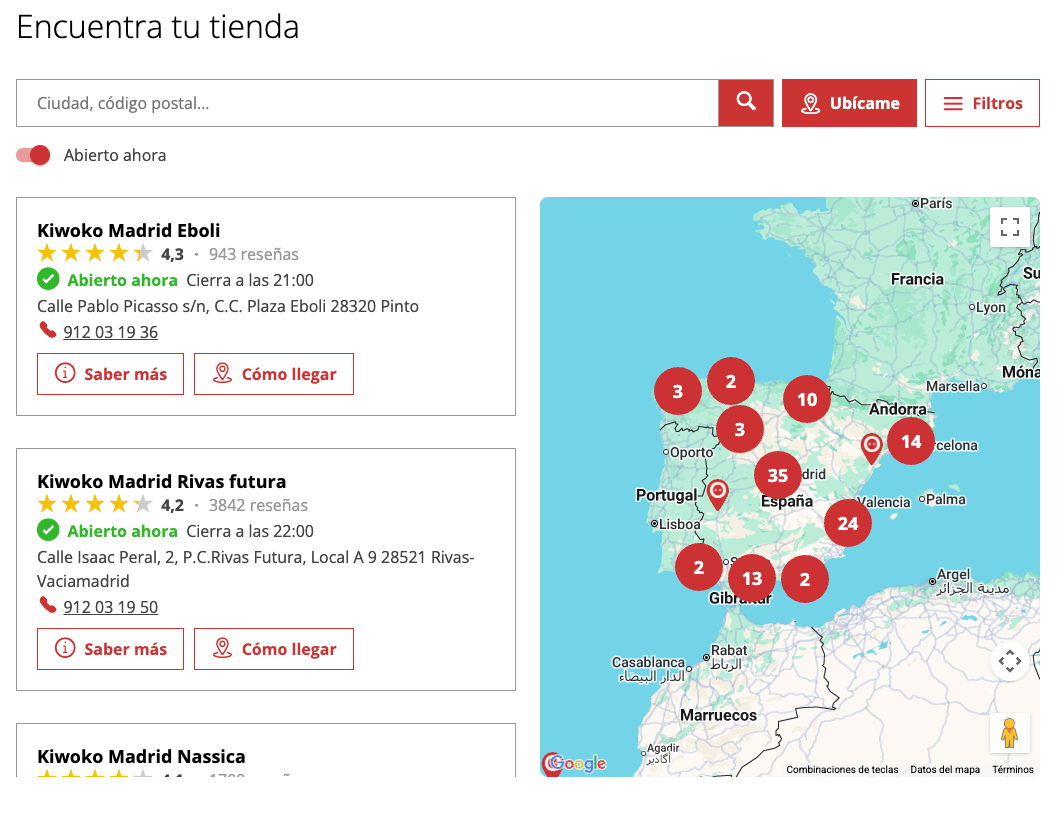This screenshot has height=818, width=1064.
Task: Click the map cluster showing 35 stores
Action: 778,475
